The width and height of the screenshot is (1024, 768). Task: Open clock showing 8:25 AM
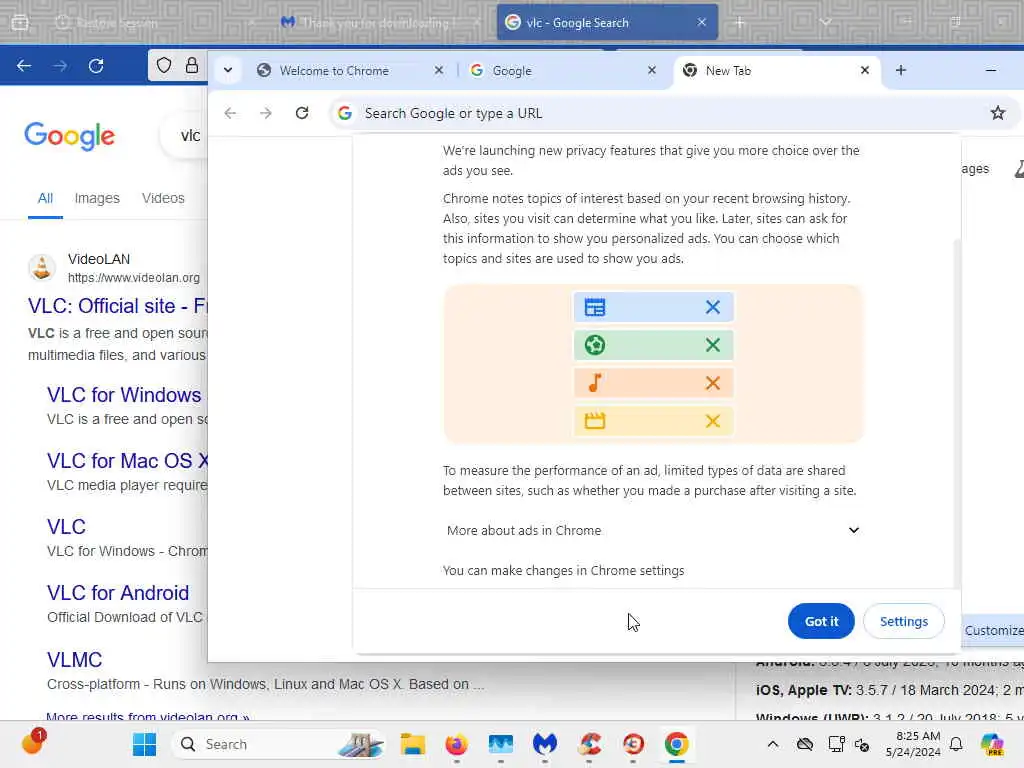tap(913, 744)
